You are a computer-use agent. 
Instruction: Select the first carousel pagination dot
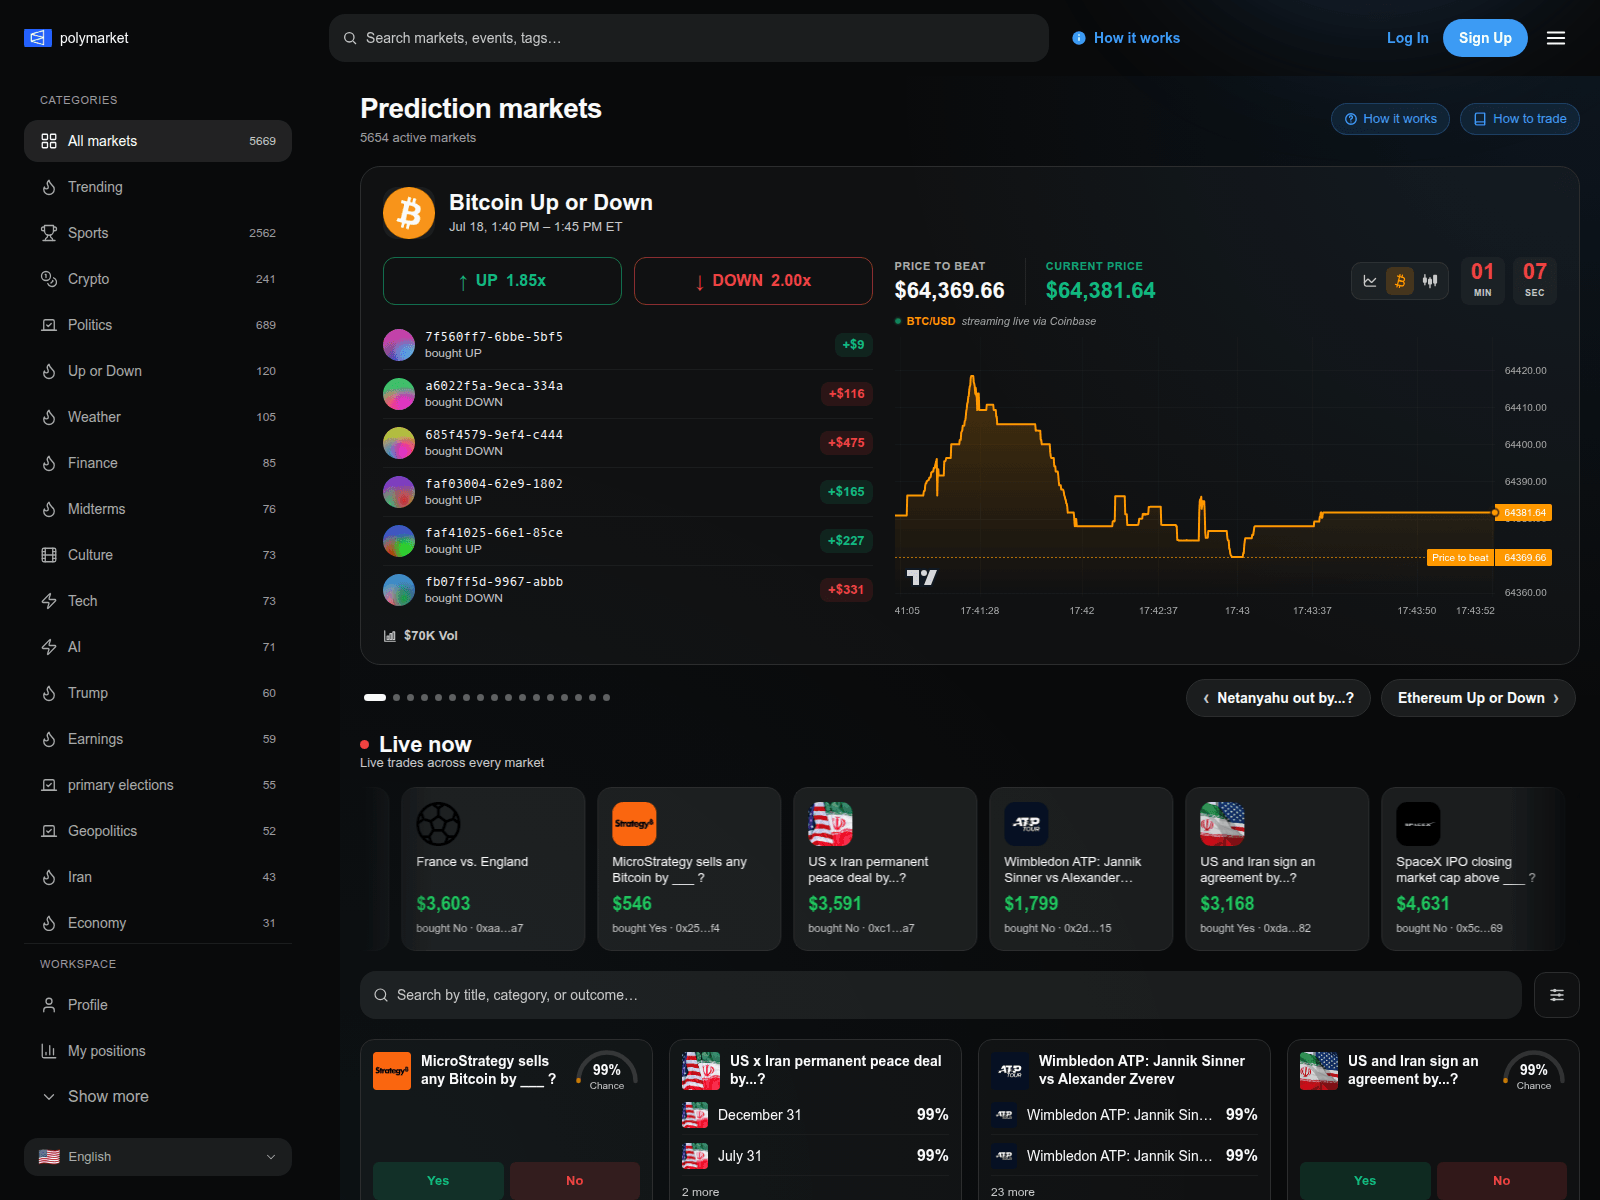(375, 698)
